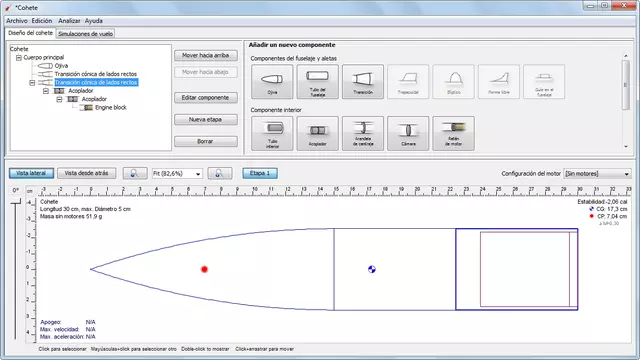Add a Tubo interior component
Viewport: 640px width, 360px height.
point(272,133)
